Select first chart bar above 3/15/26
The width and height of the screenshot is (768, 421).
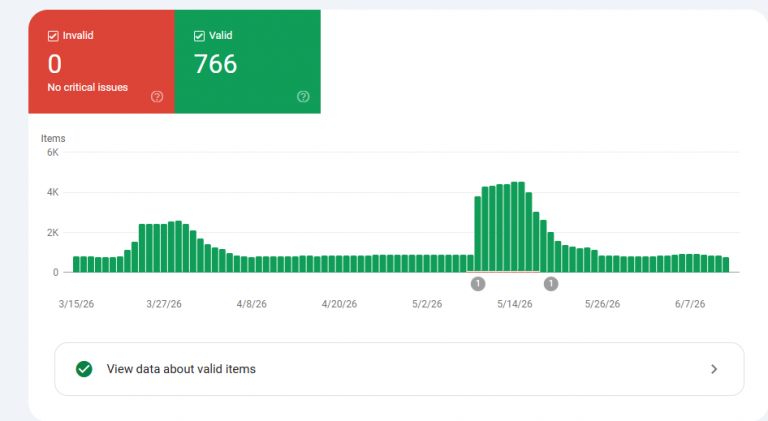[x=76, y=264]
